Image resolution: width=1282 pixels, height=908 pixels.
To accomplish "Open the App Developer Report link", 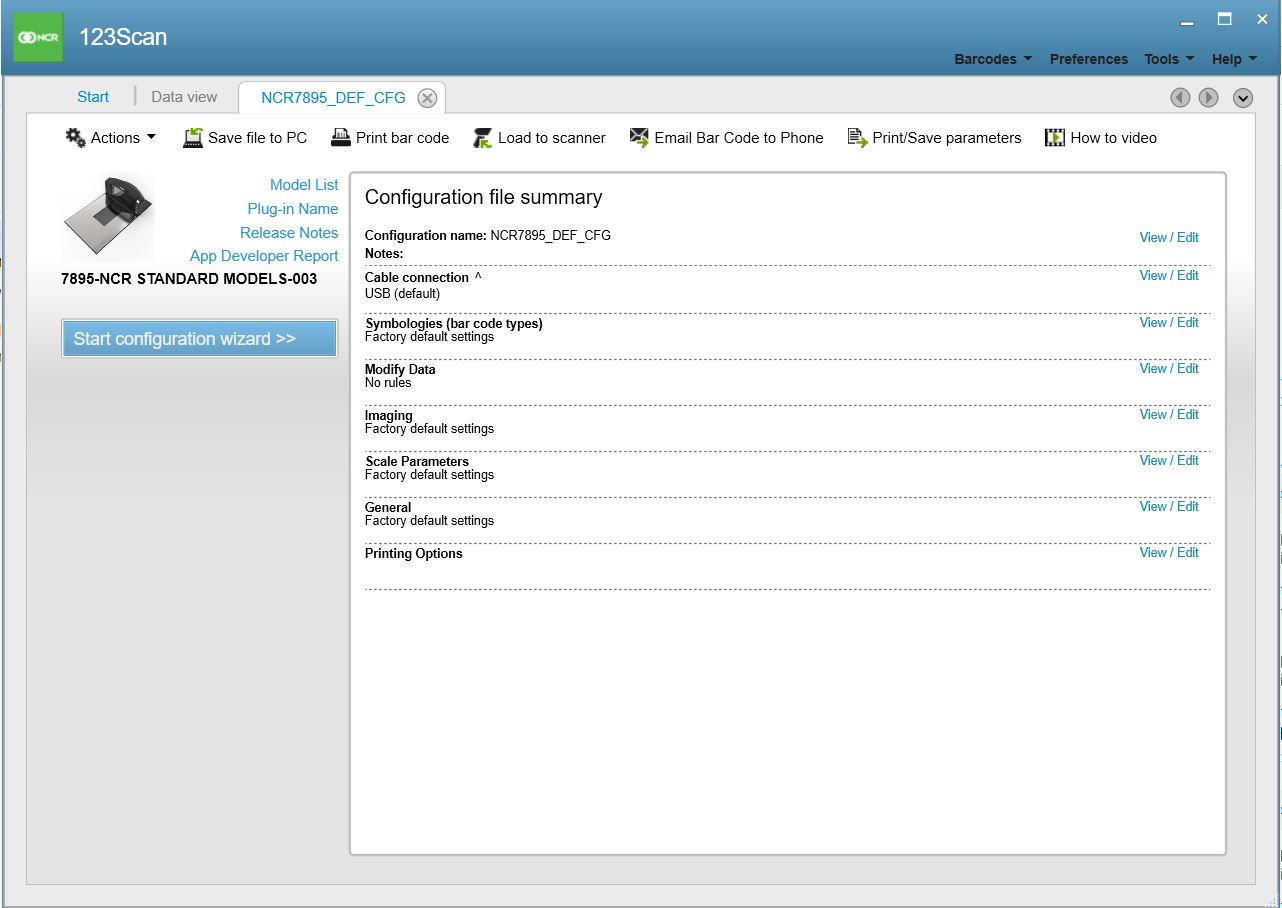I will coord(264,256).
